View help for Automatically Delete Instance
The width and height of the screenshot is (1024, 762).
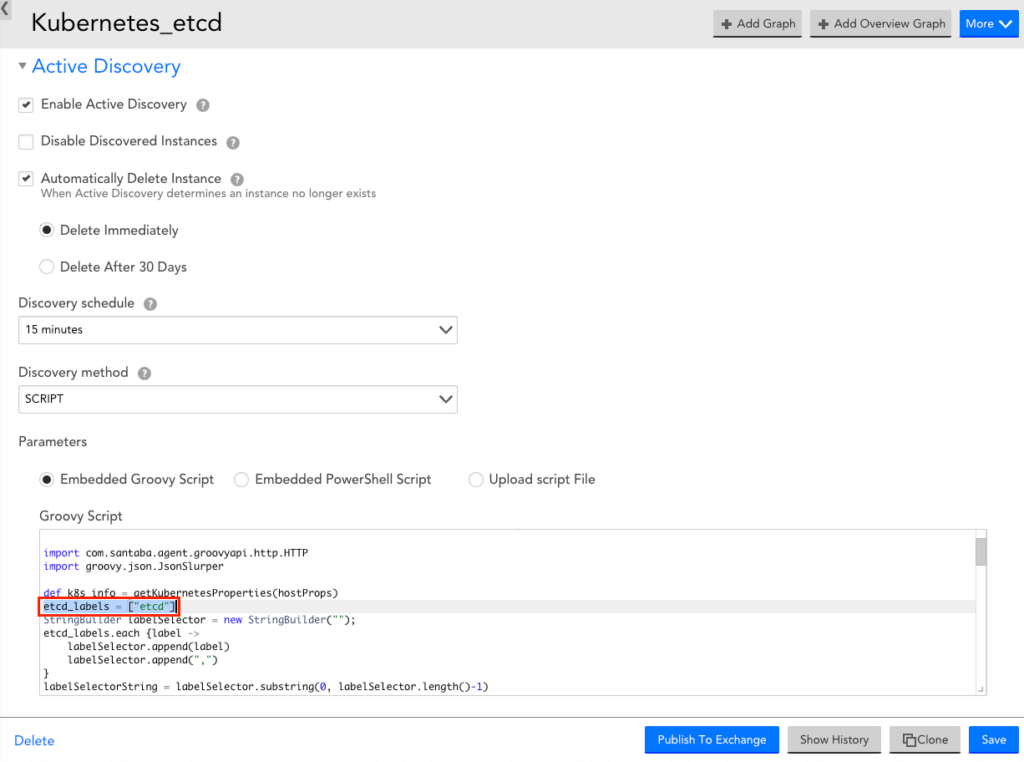(x=236, y=178)
